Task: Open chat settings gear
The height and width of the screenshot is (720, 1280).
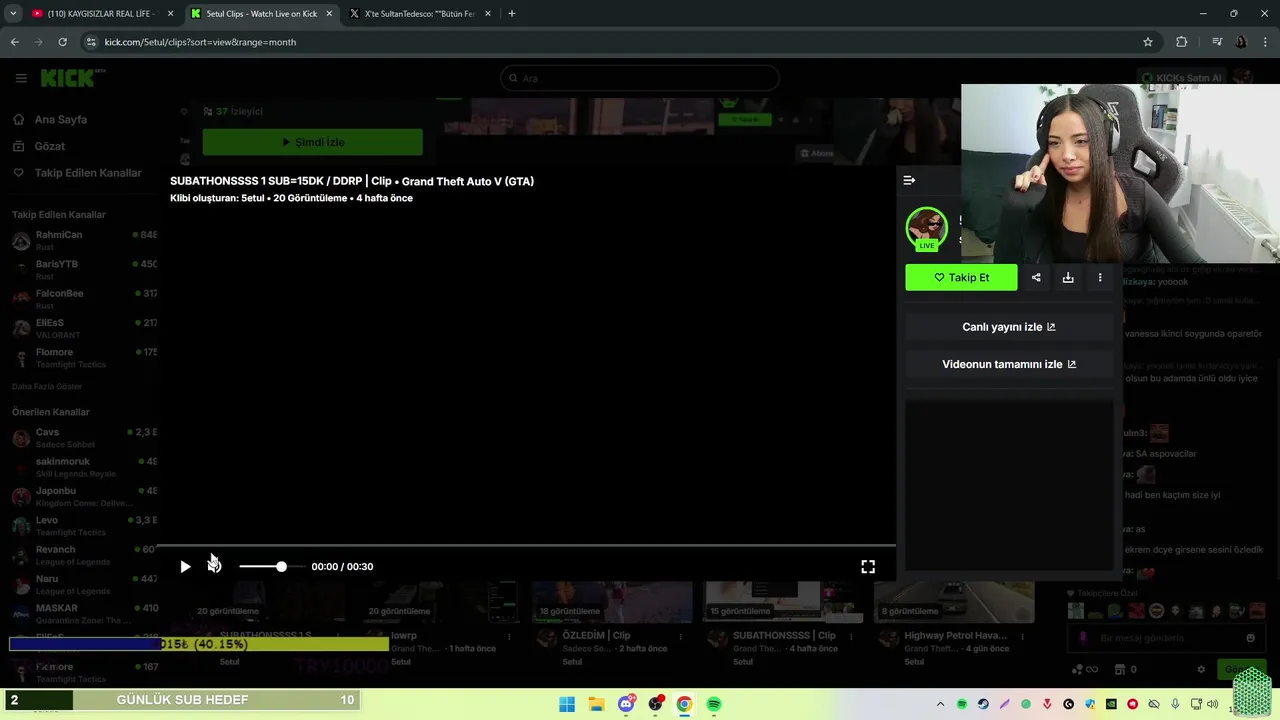Action: pyautogui.click(x=1201, y=669)
